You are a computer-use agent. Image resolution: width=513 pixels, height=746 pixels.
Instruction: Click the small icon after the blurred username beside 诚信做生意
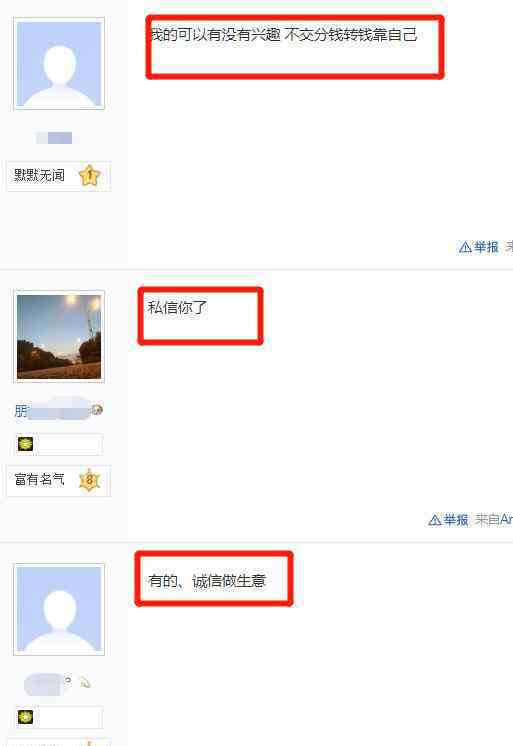pos(85,682)
